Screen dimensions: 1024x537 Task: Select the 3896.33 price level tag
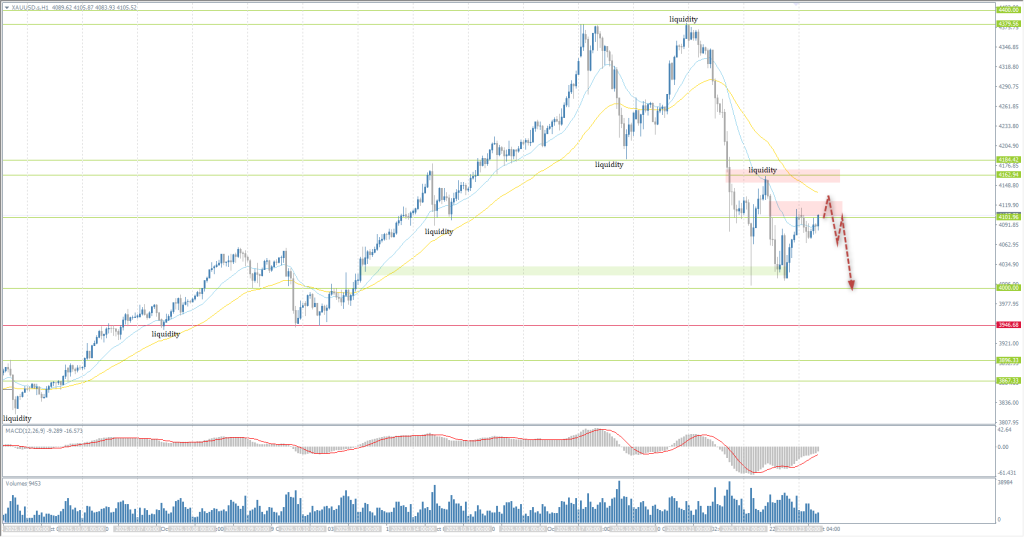(1007, 360)
